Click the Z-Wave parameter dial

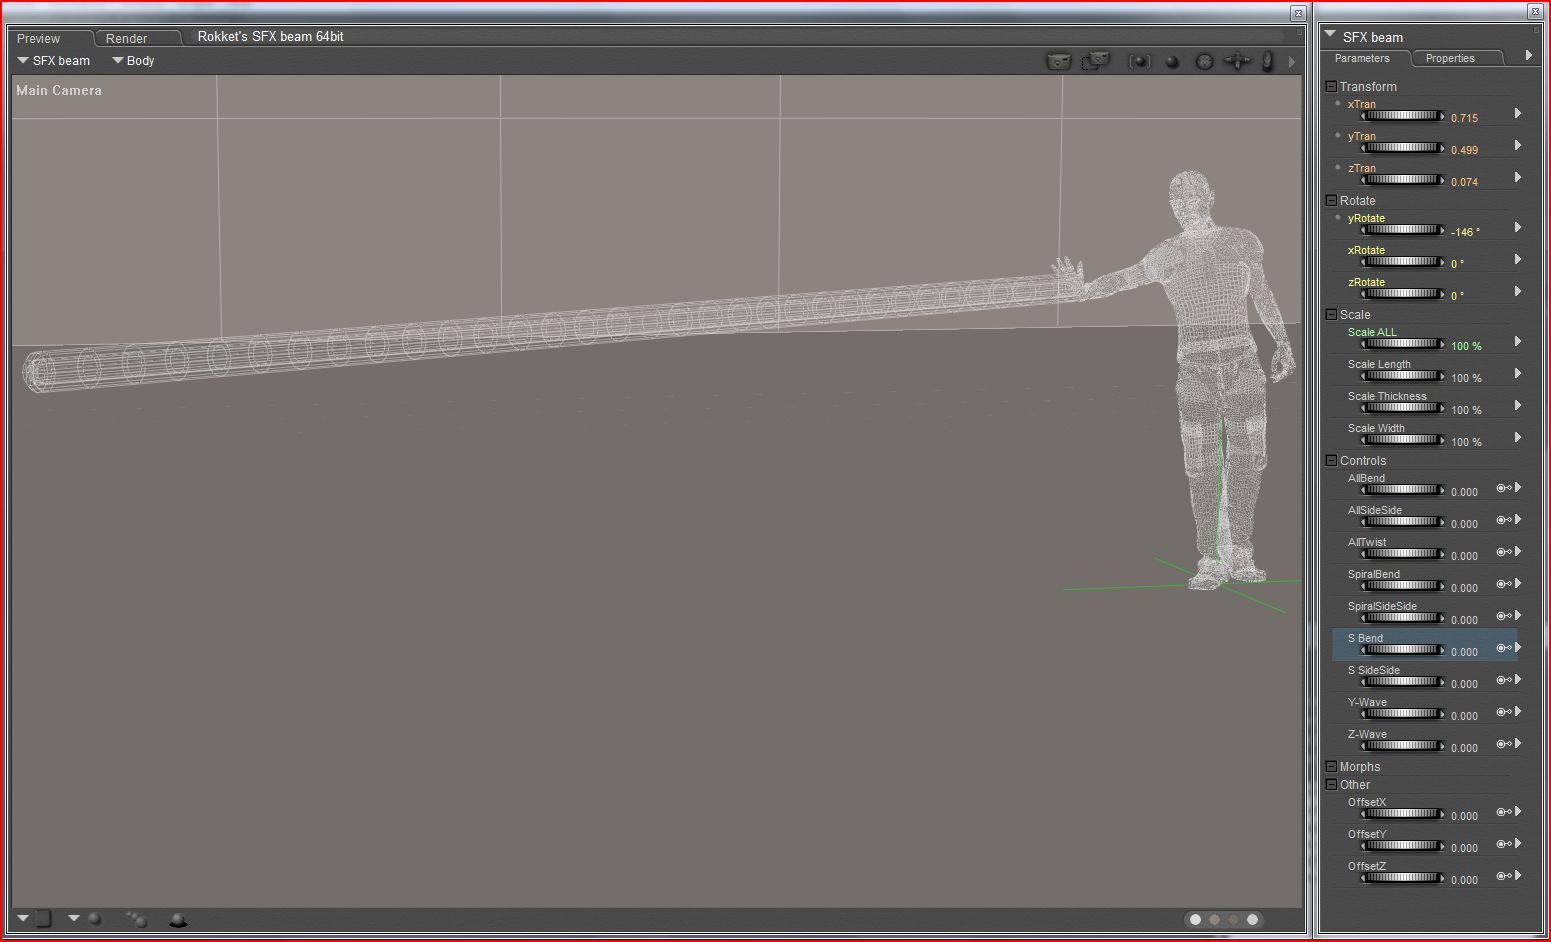coord(1402,746)
